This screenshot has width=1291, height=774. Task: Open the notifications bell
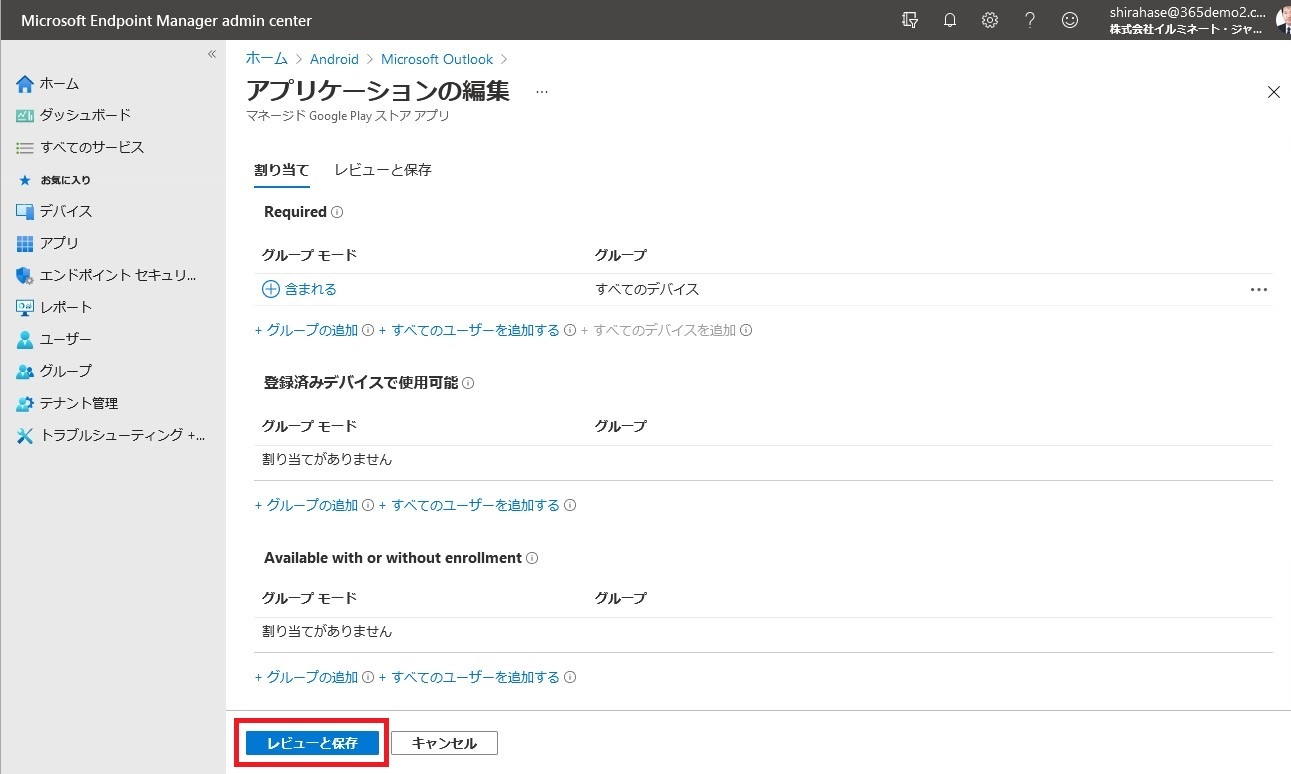[950, 20]
